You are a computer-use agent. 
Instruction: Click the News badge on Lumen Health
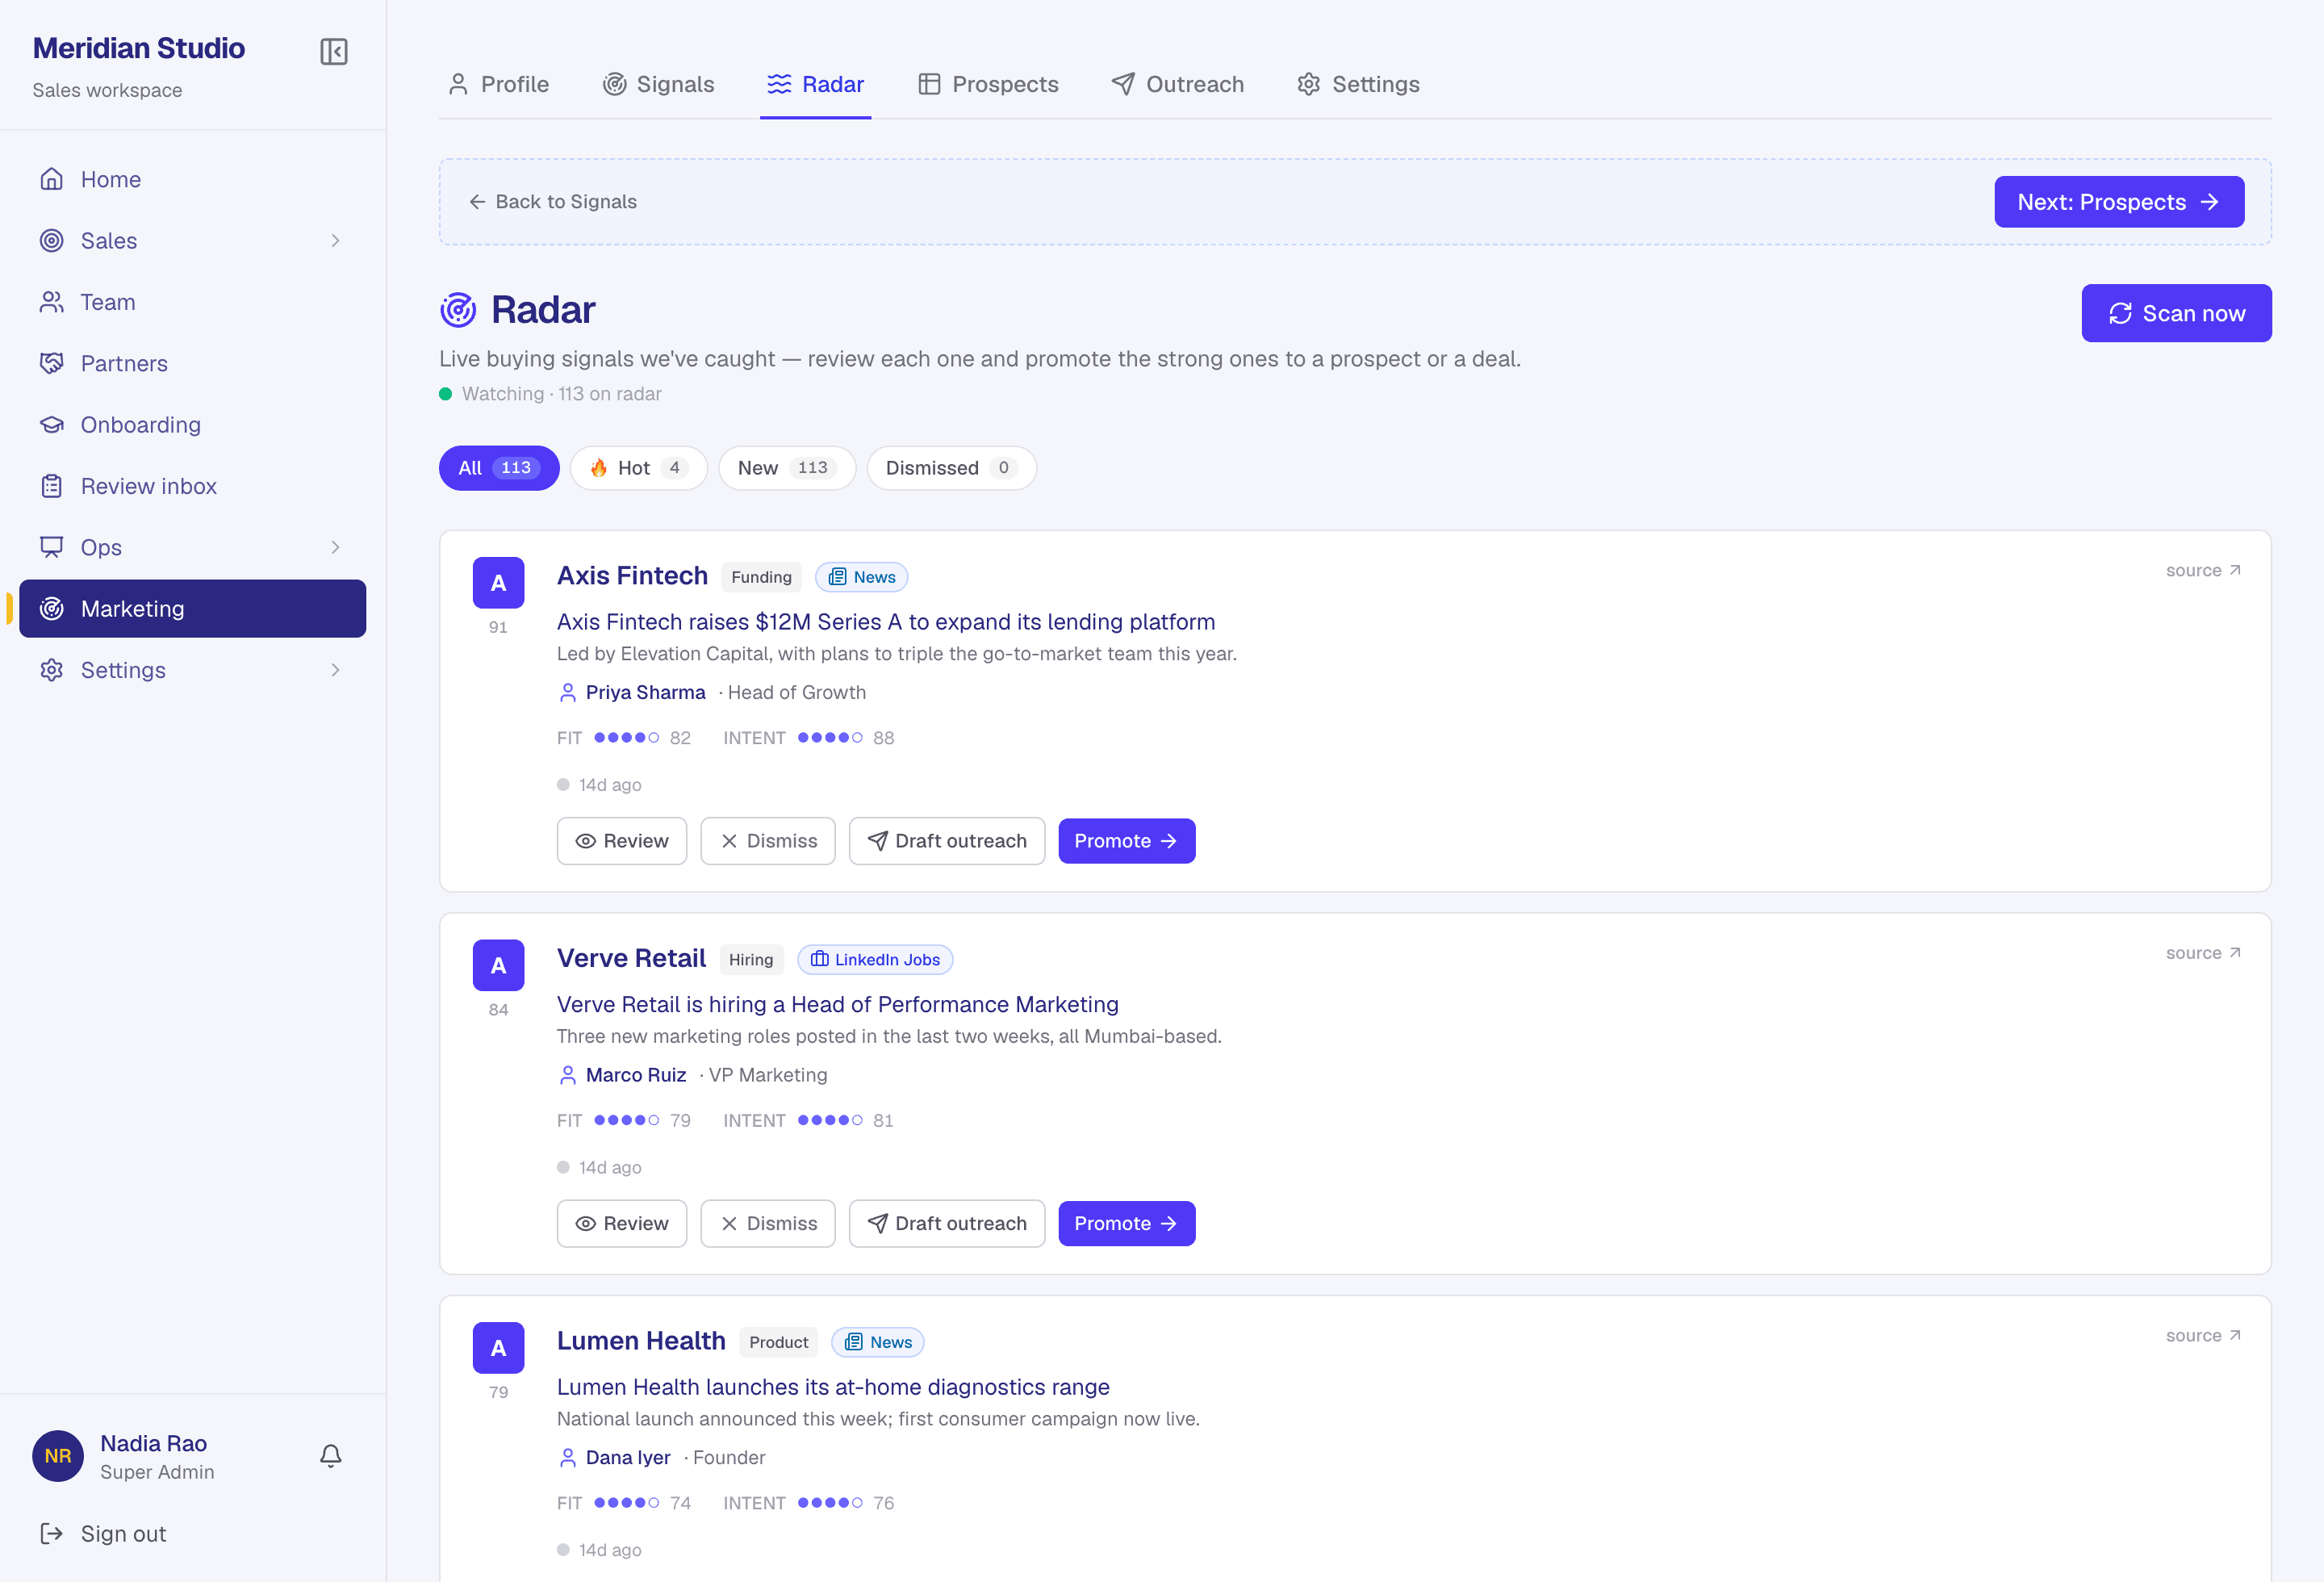(x=877, y=1342)
